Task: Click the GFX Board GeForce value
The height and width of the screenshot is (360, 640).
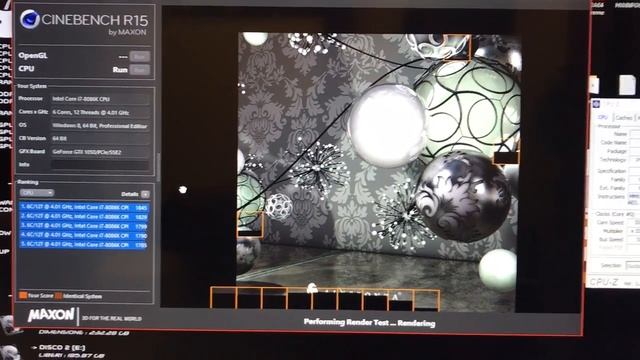Action: 100,152
